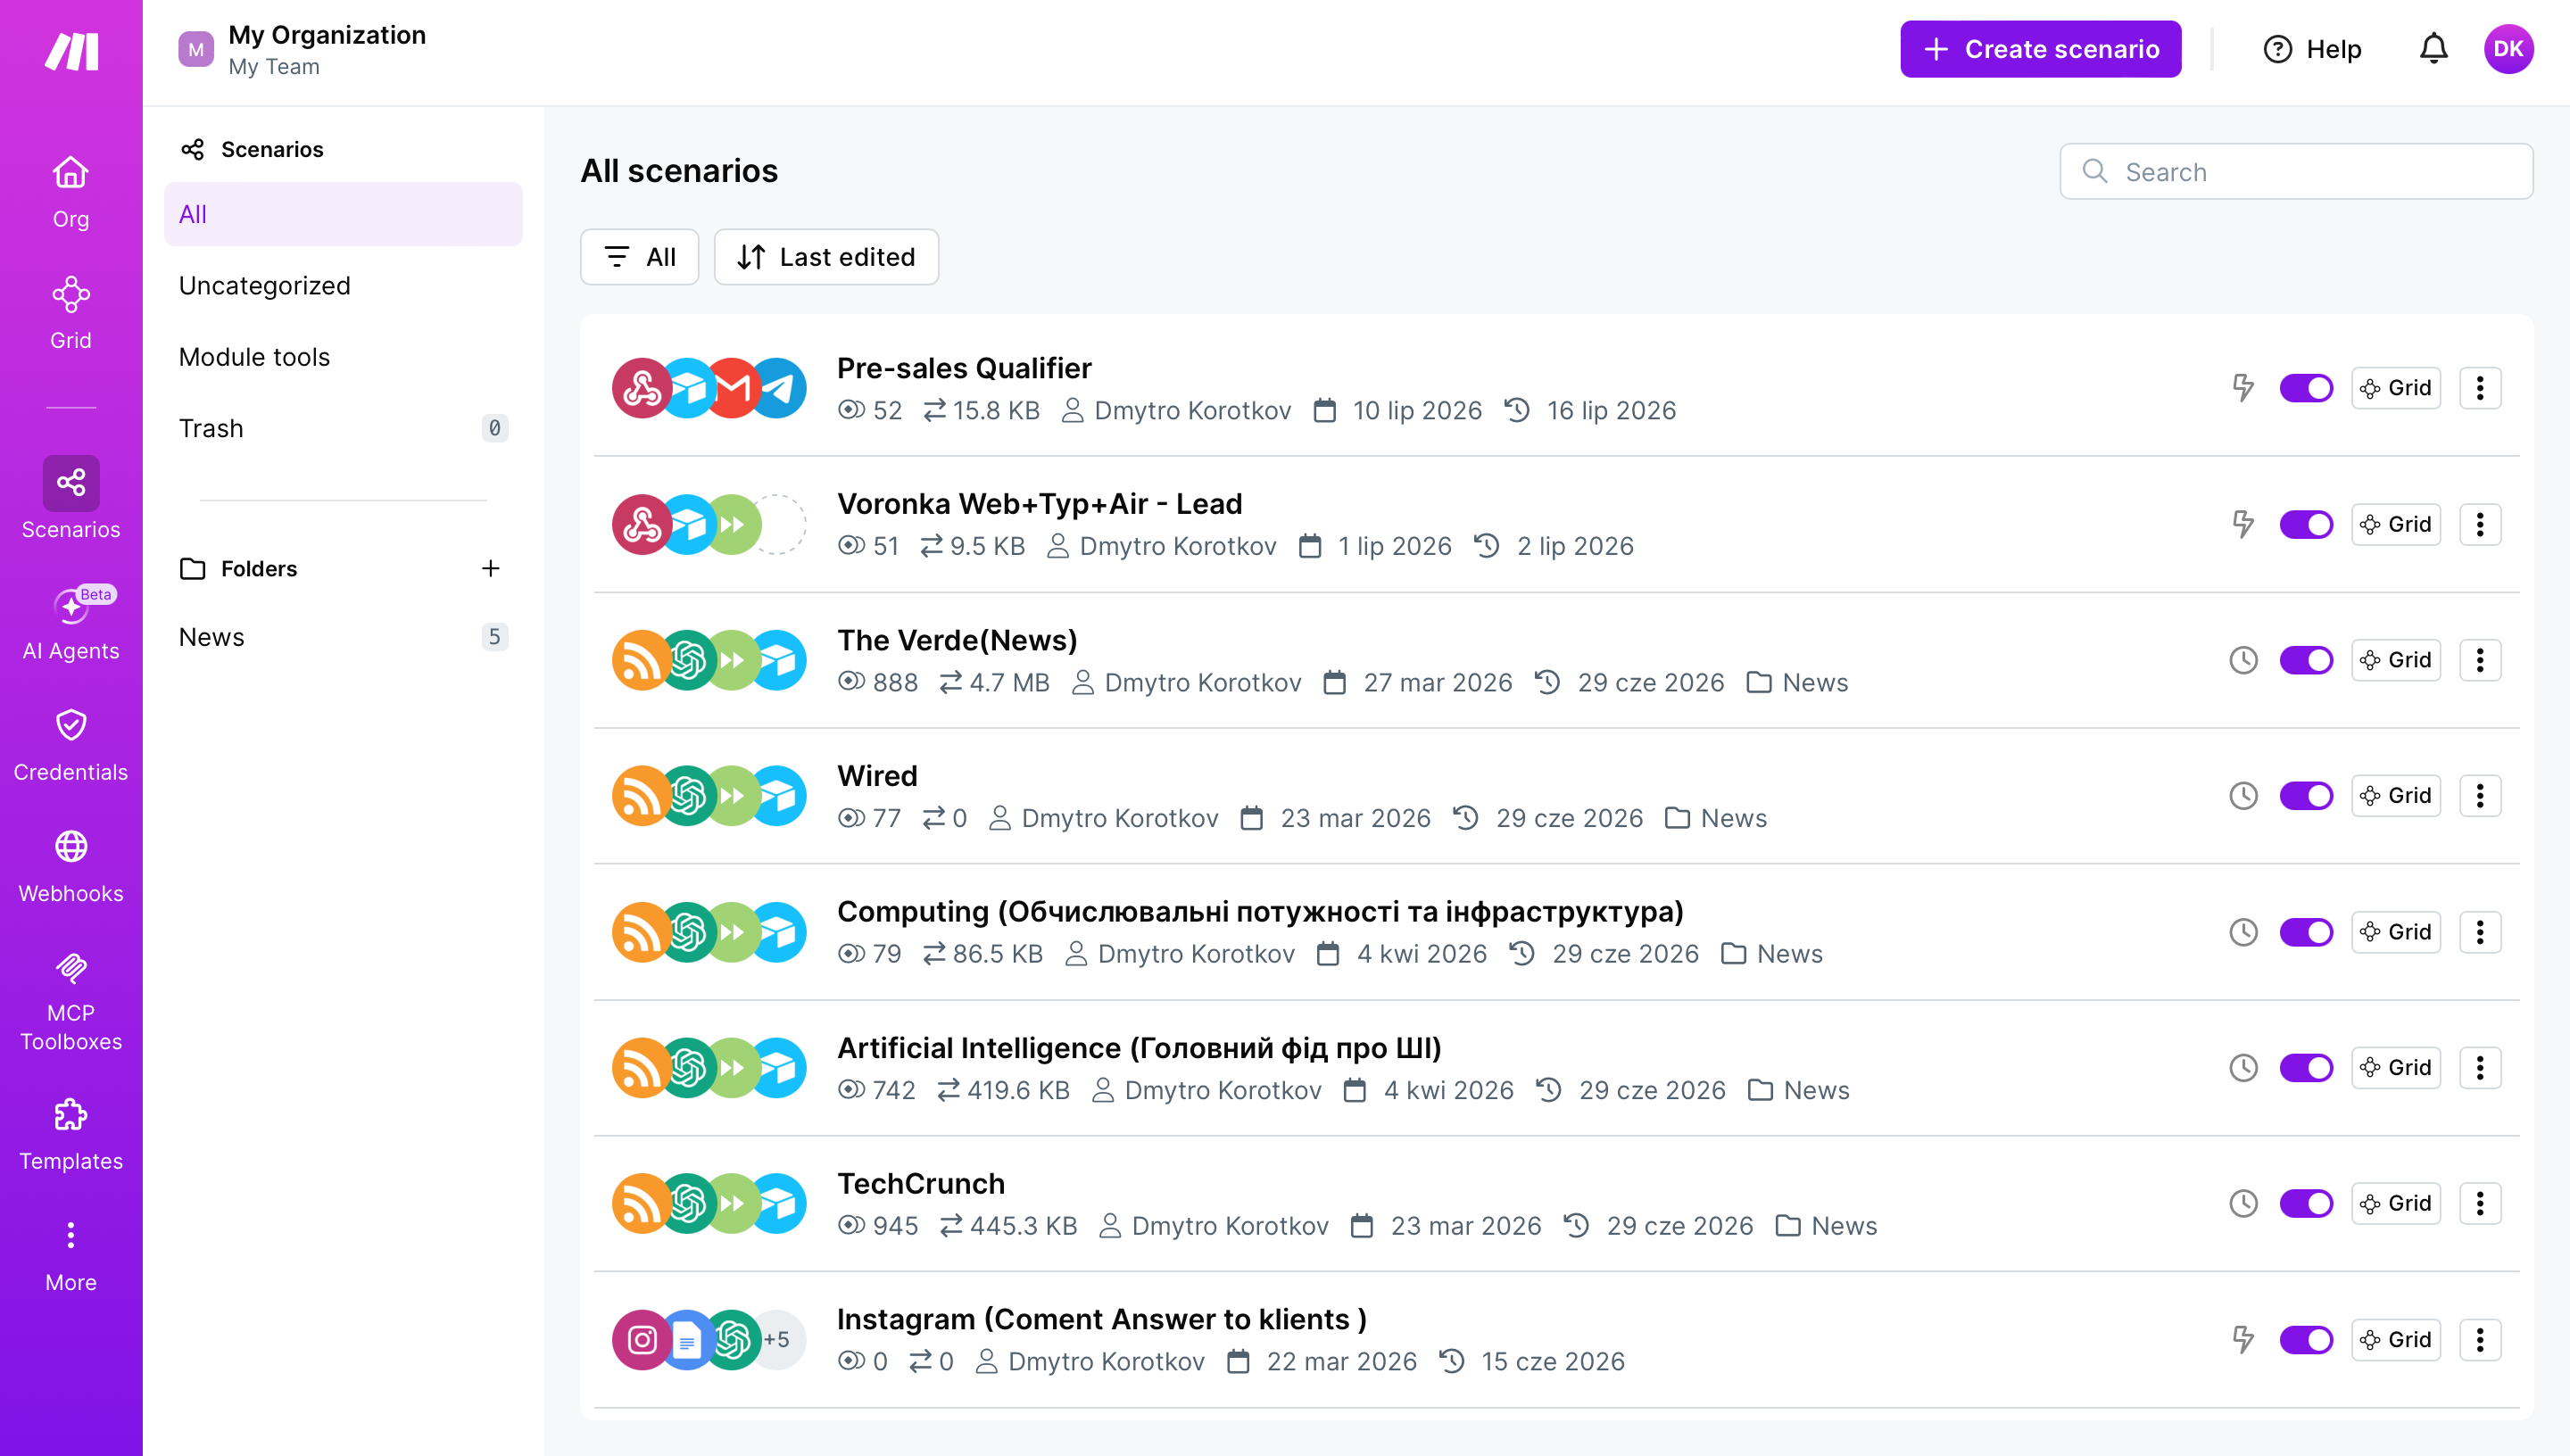The width and height of the screenshot is (2570, 1456).
Task: Open the More sidebar menu
Action: [71, 1256]
